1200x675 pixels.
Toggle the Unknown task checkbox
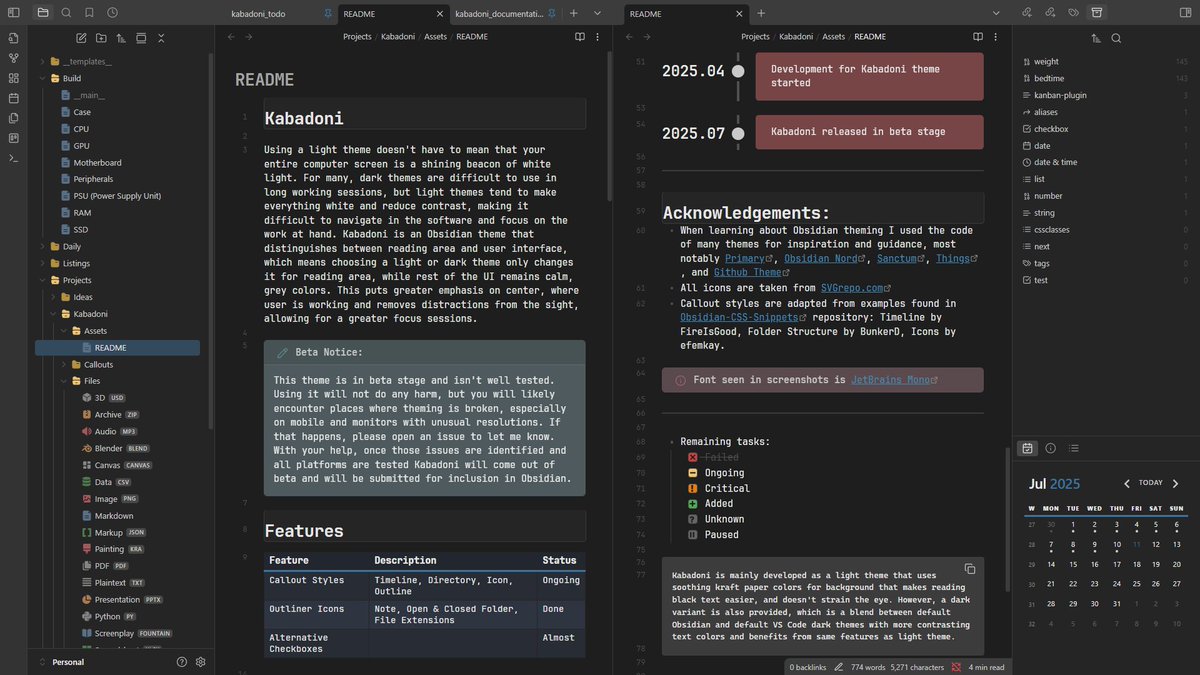693,519
